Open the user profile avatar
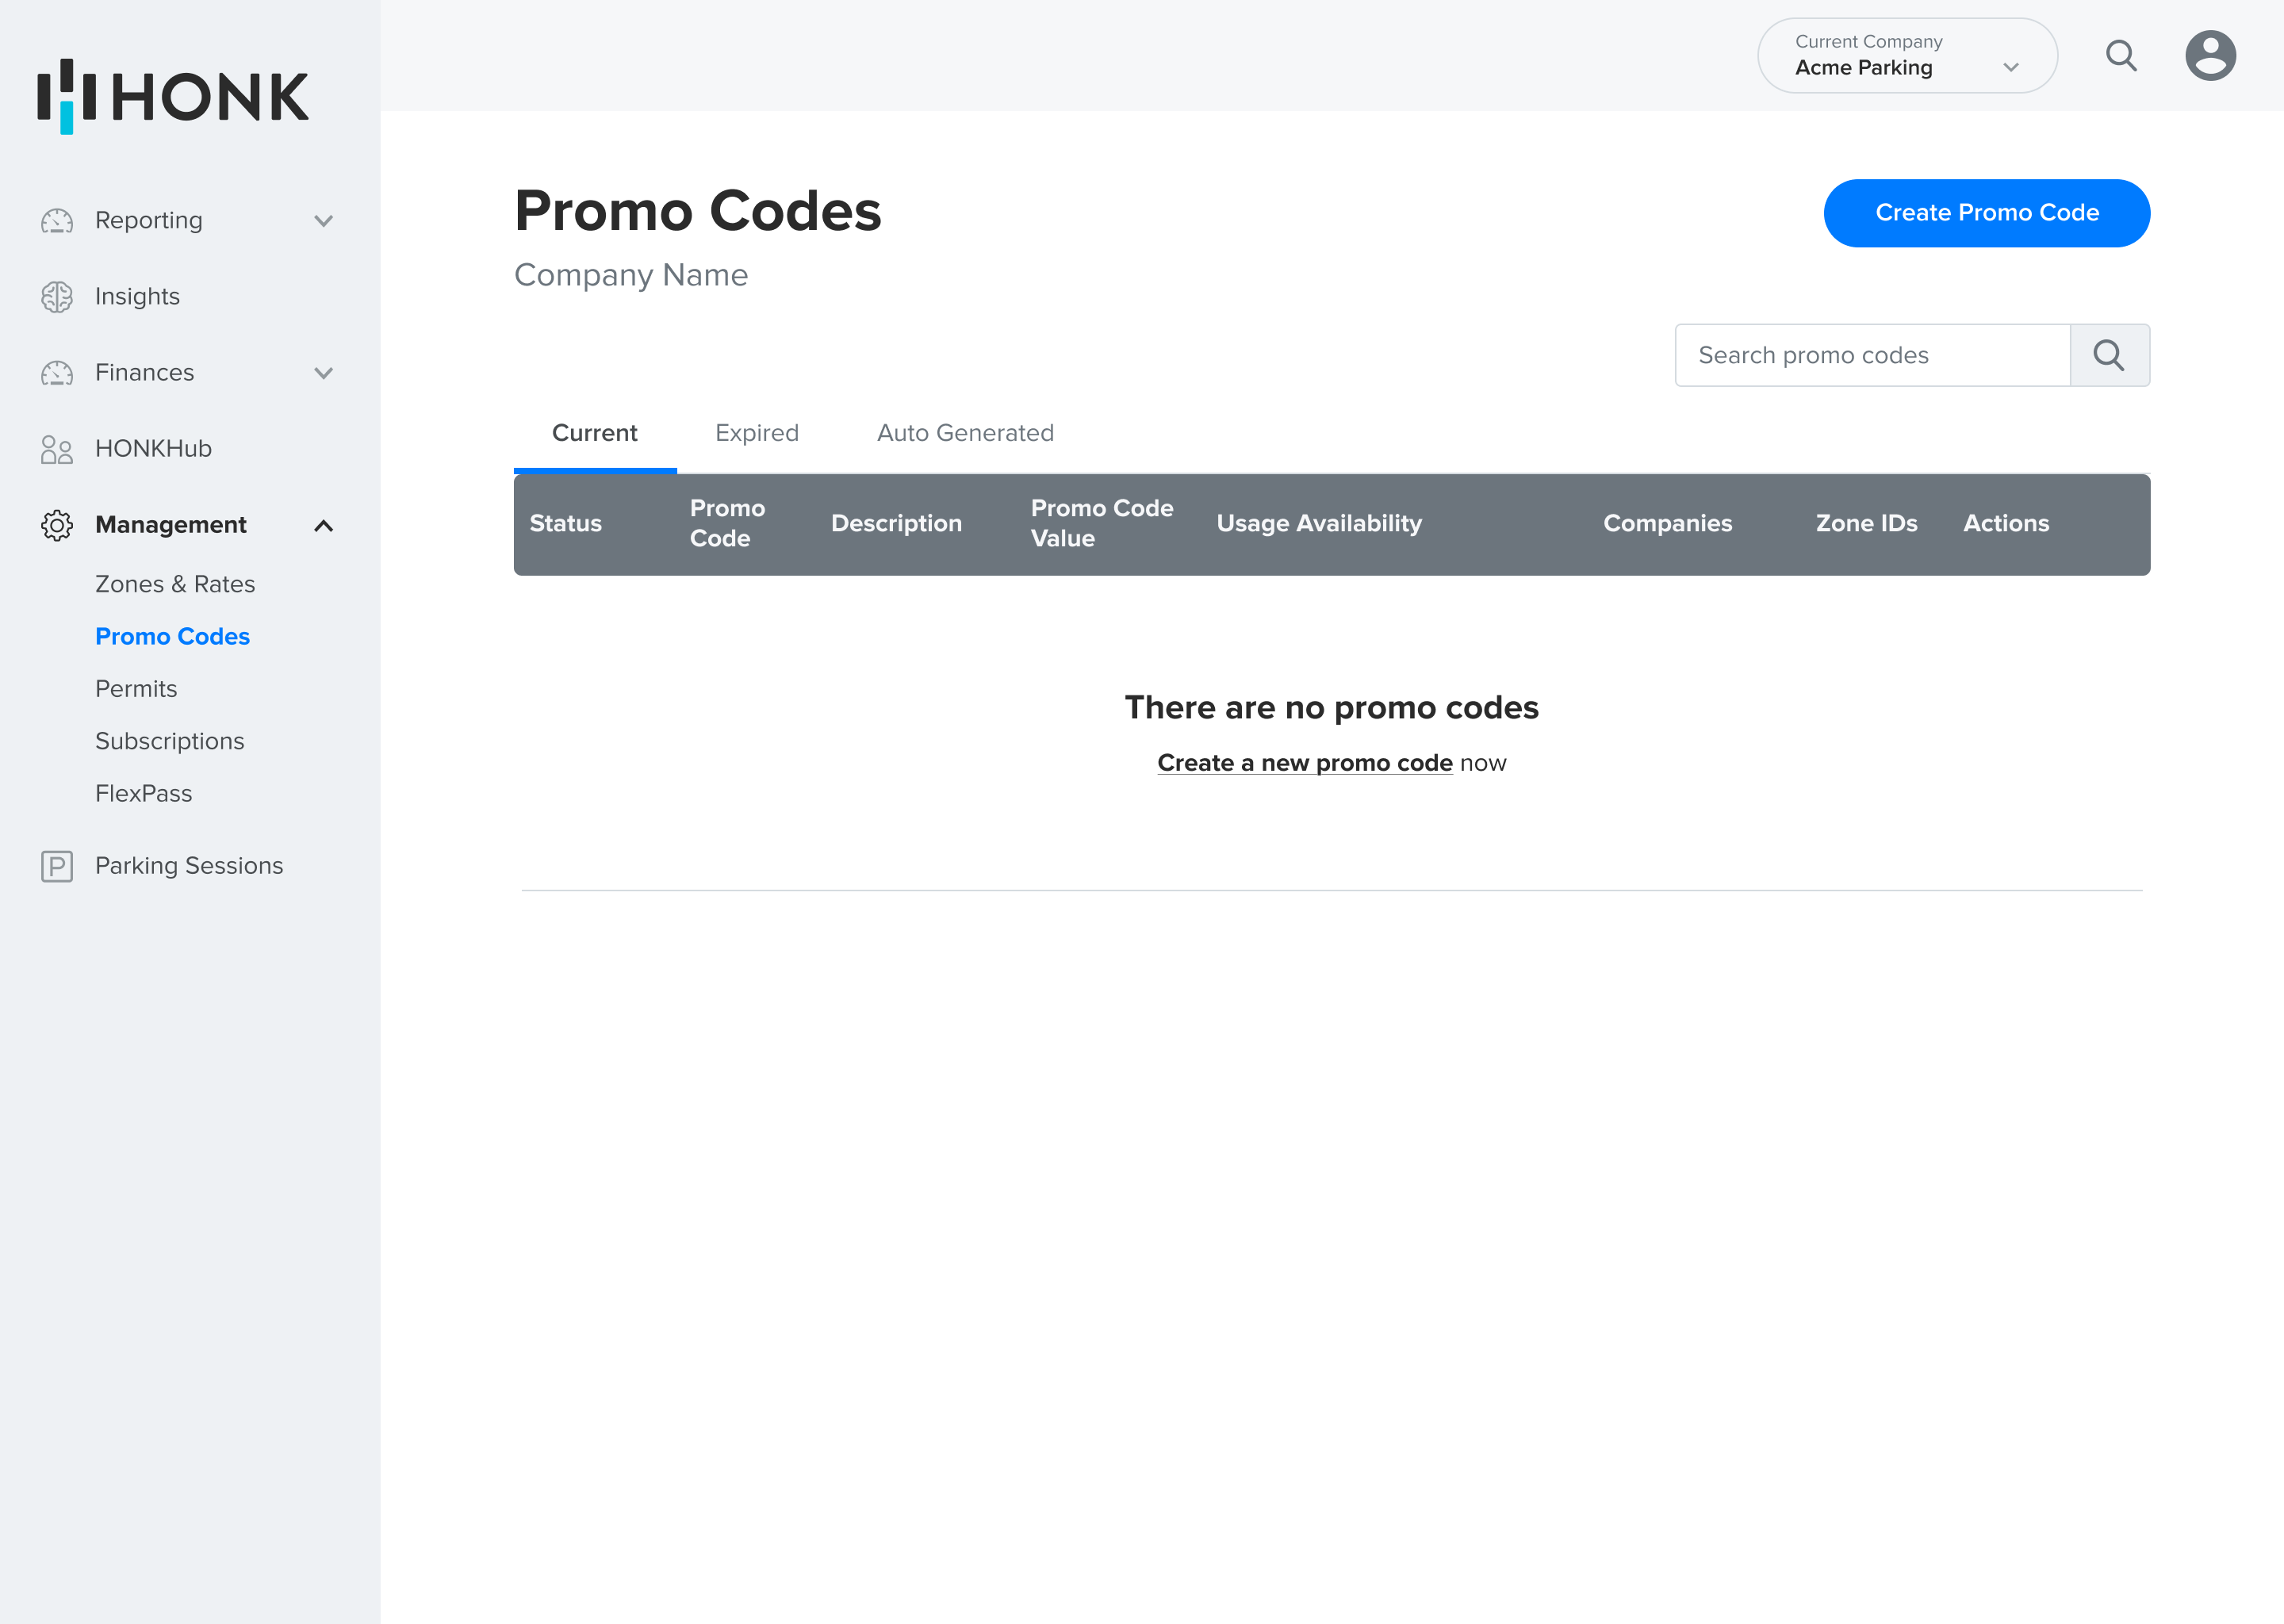 click(x=2210, y=56)
